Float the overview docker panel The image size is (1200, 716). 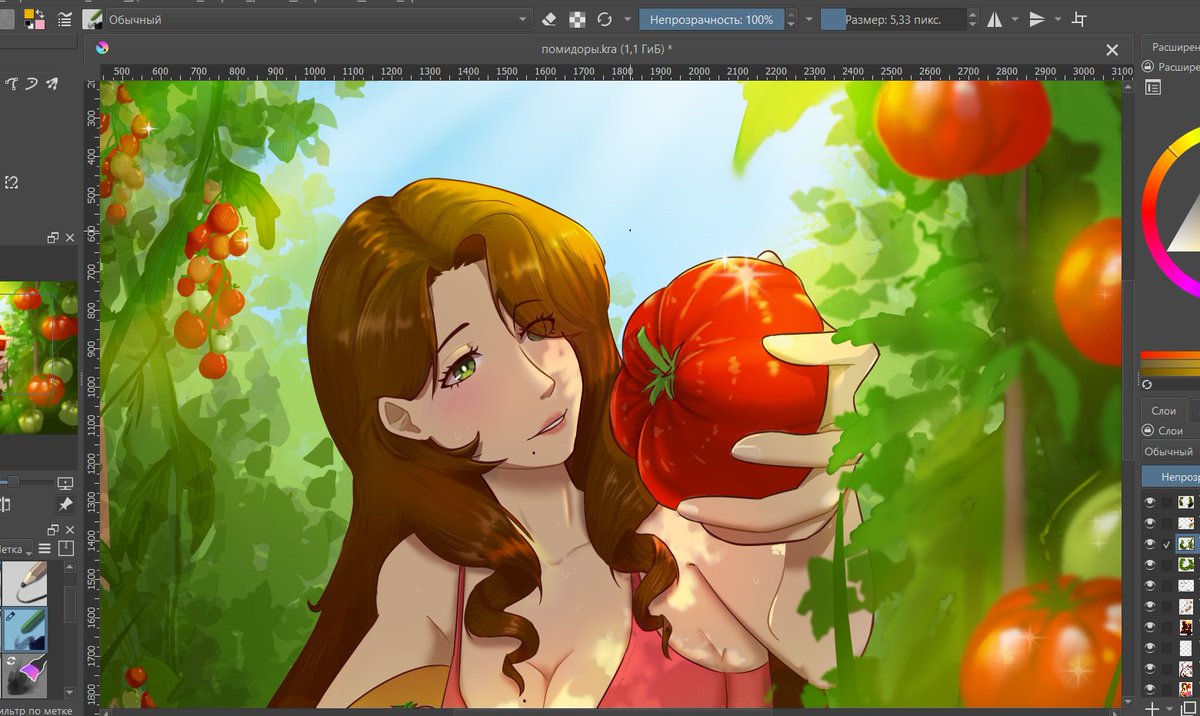[x=53, y=238]
